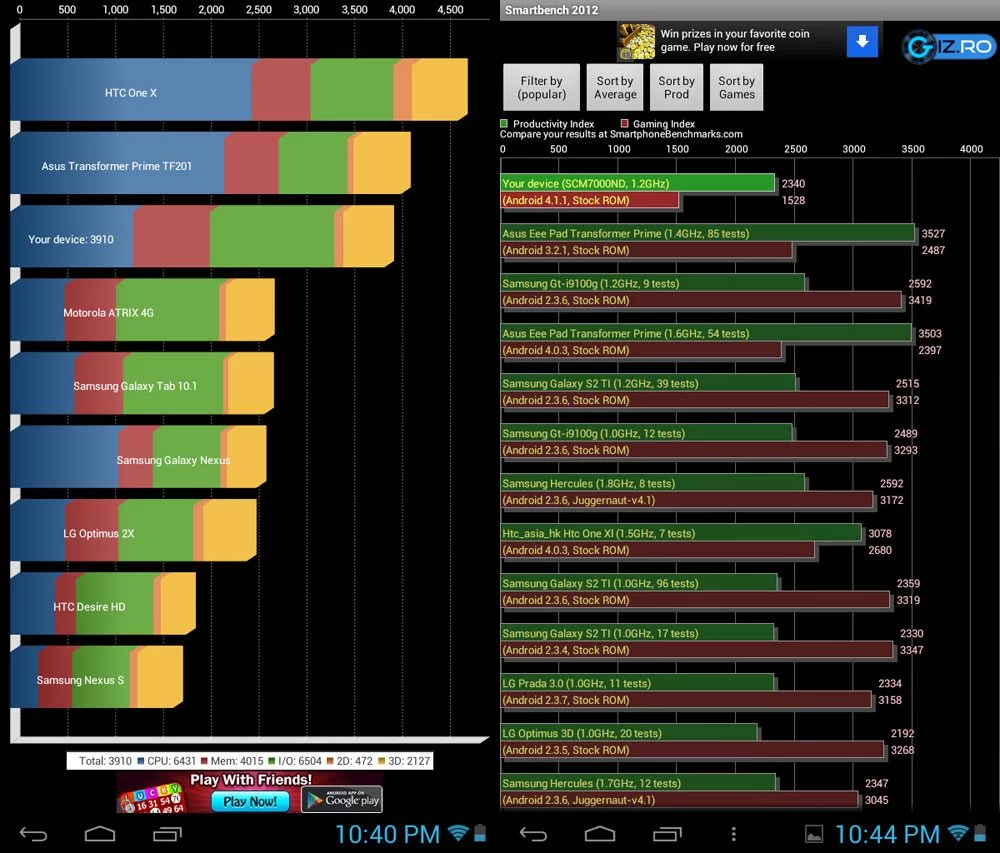Click LG Prada 3.0 (1.0GHz, 11 tests) bar

click(x=638, y=683)
